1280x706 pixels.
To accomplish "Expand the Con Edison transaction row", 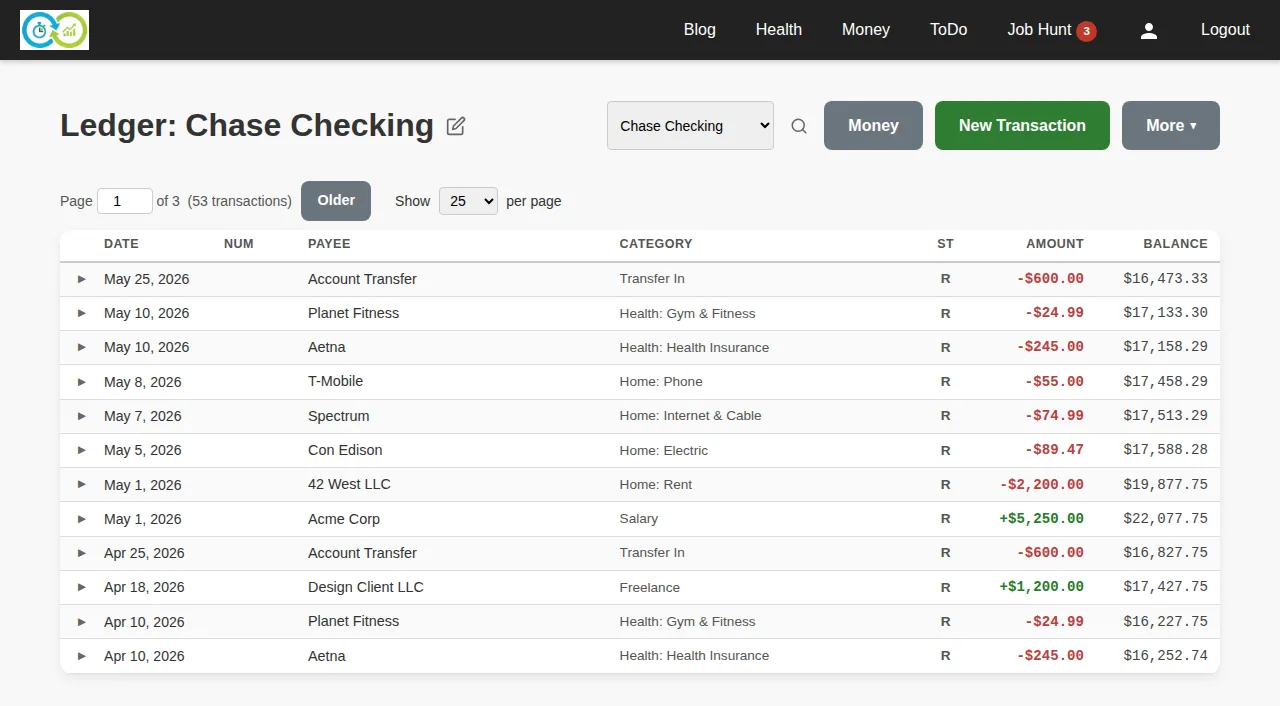I will pyautogui.click(x=82, y=450).
